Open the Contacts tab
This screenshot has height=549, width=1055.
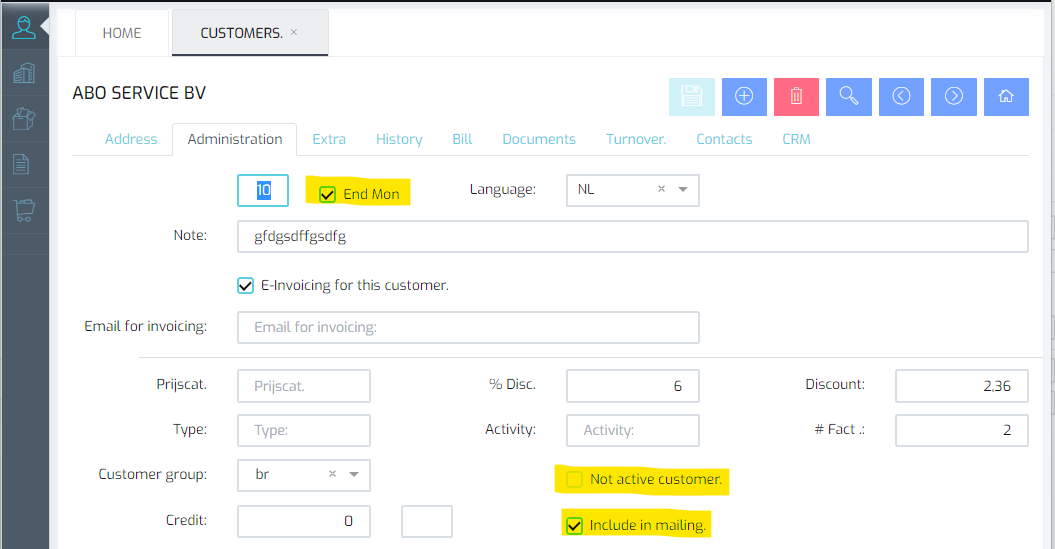tap(724, 139)
